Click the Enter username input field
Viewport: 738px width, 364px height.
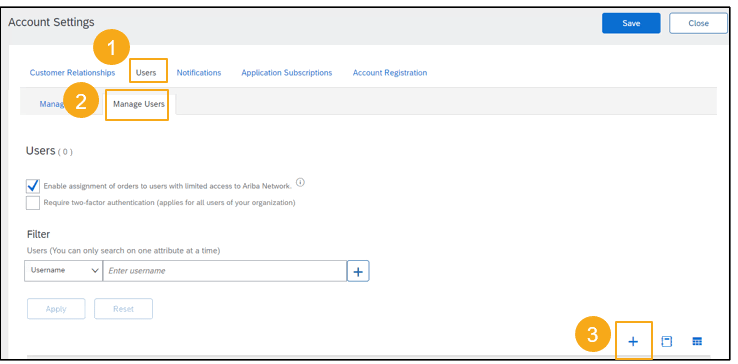pos(225,271)
